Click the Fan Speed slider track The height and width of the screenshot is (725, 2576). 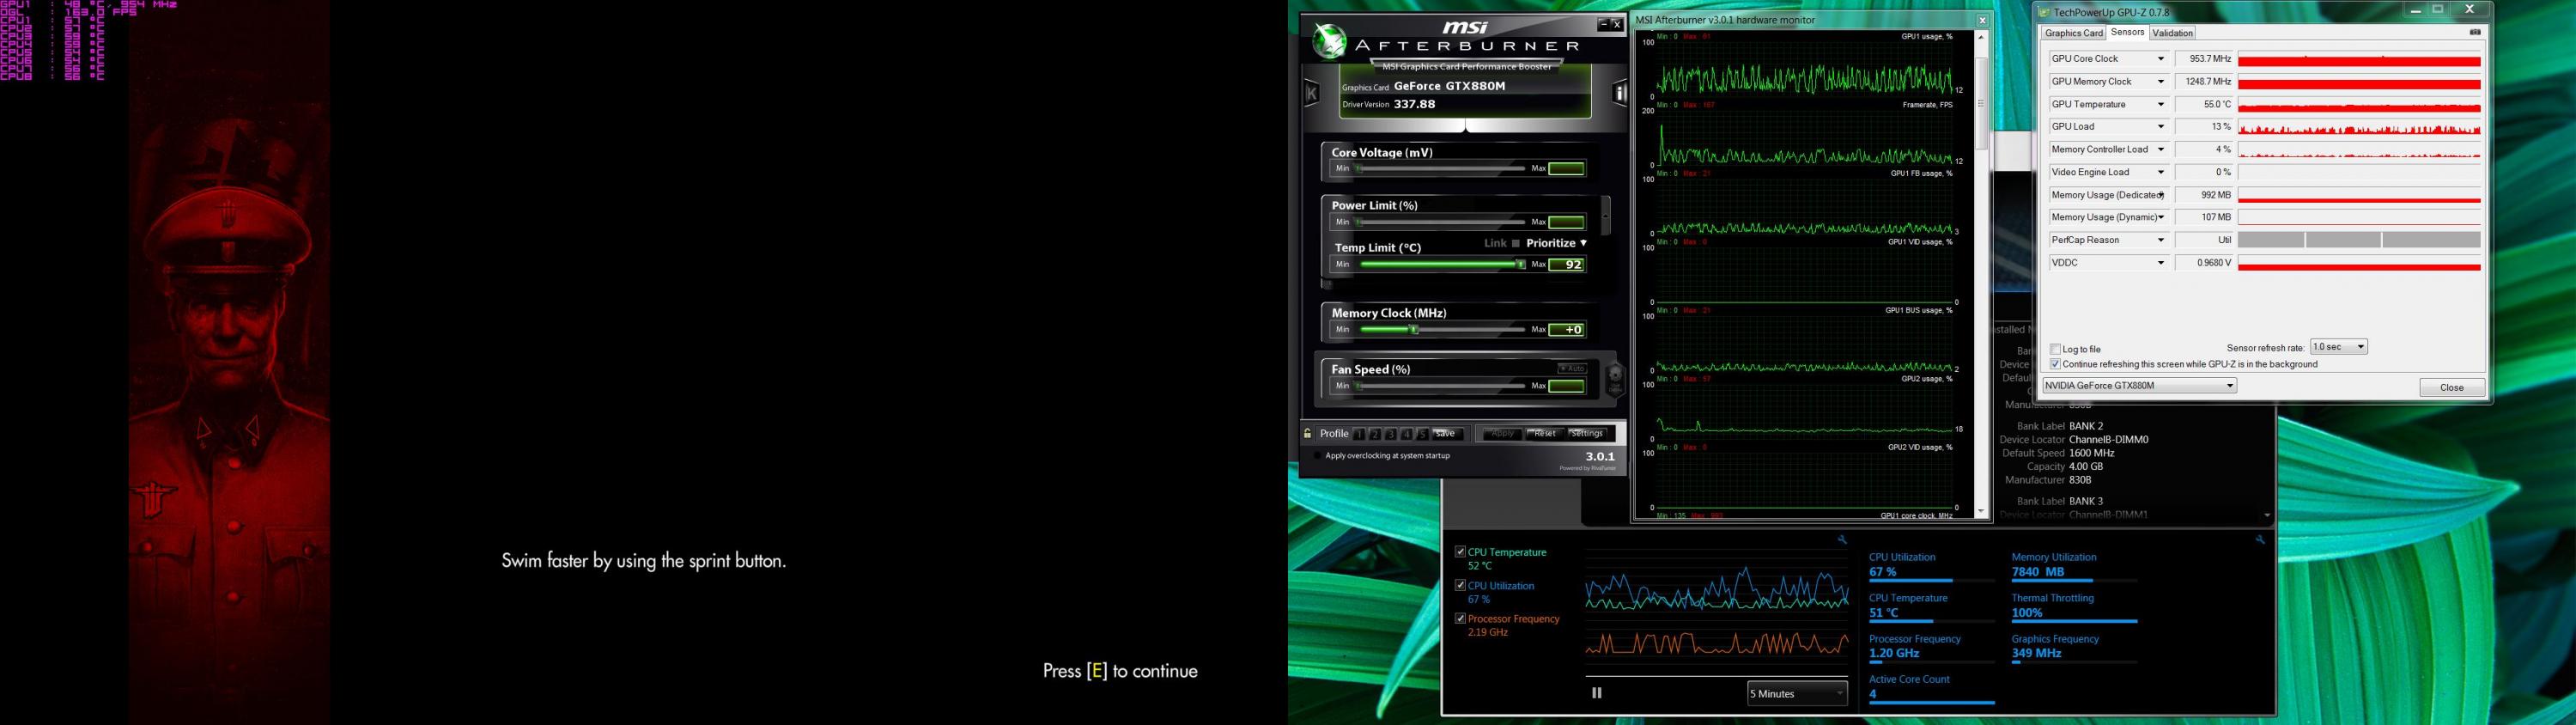(1440, 385)
